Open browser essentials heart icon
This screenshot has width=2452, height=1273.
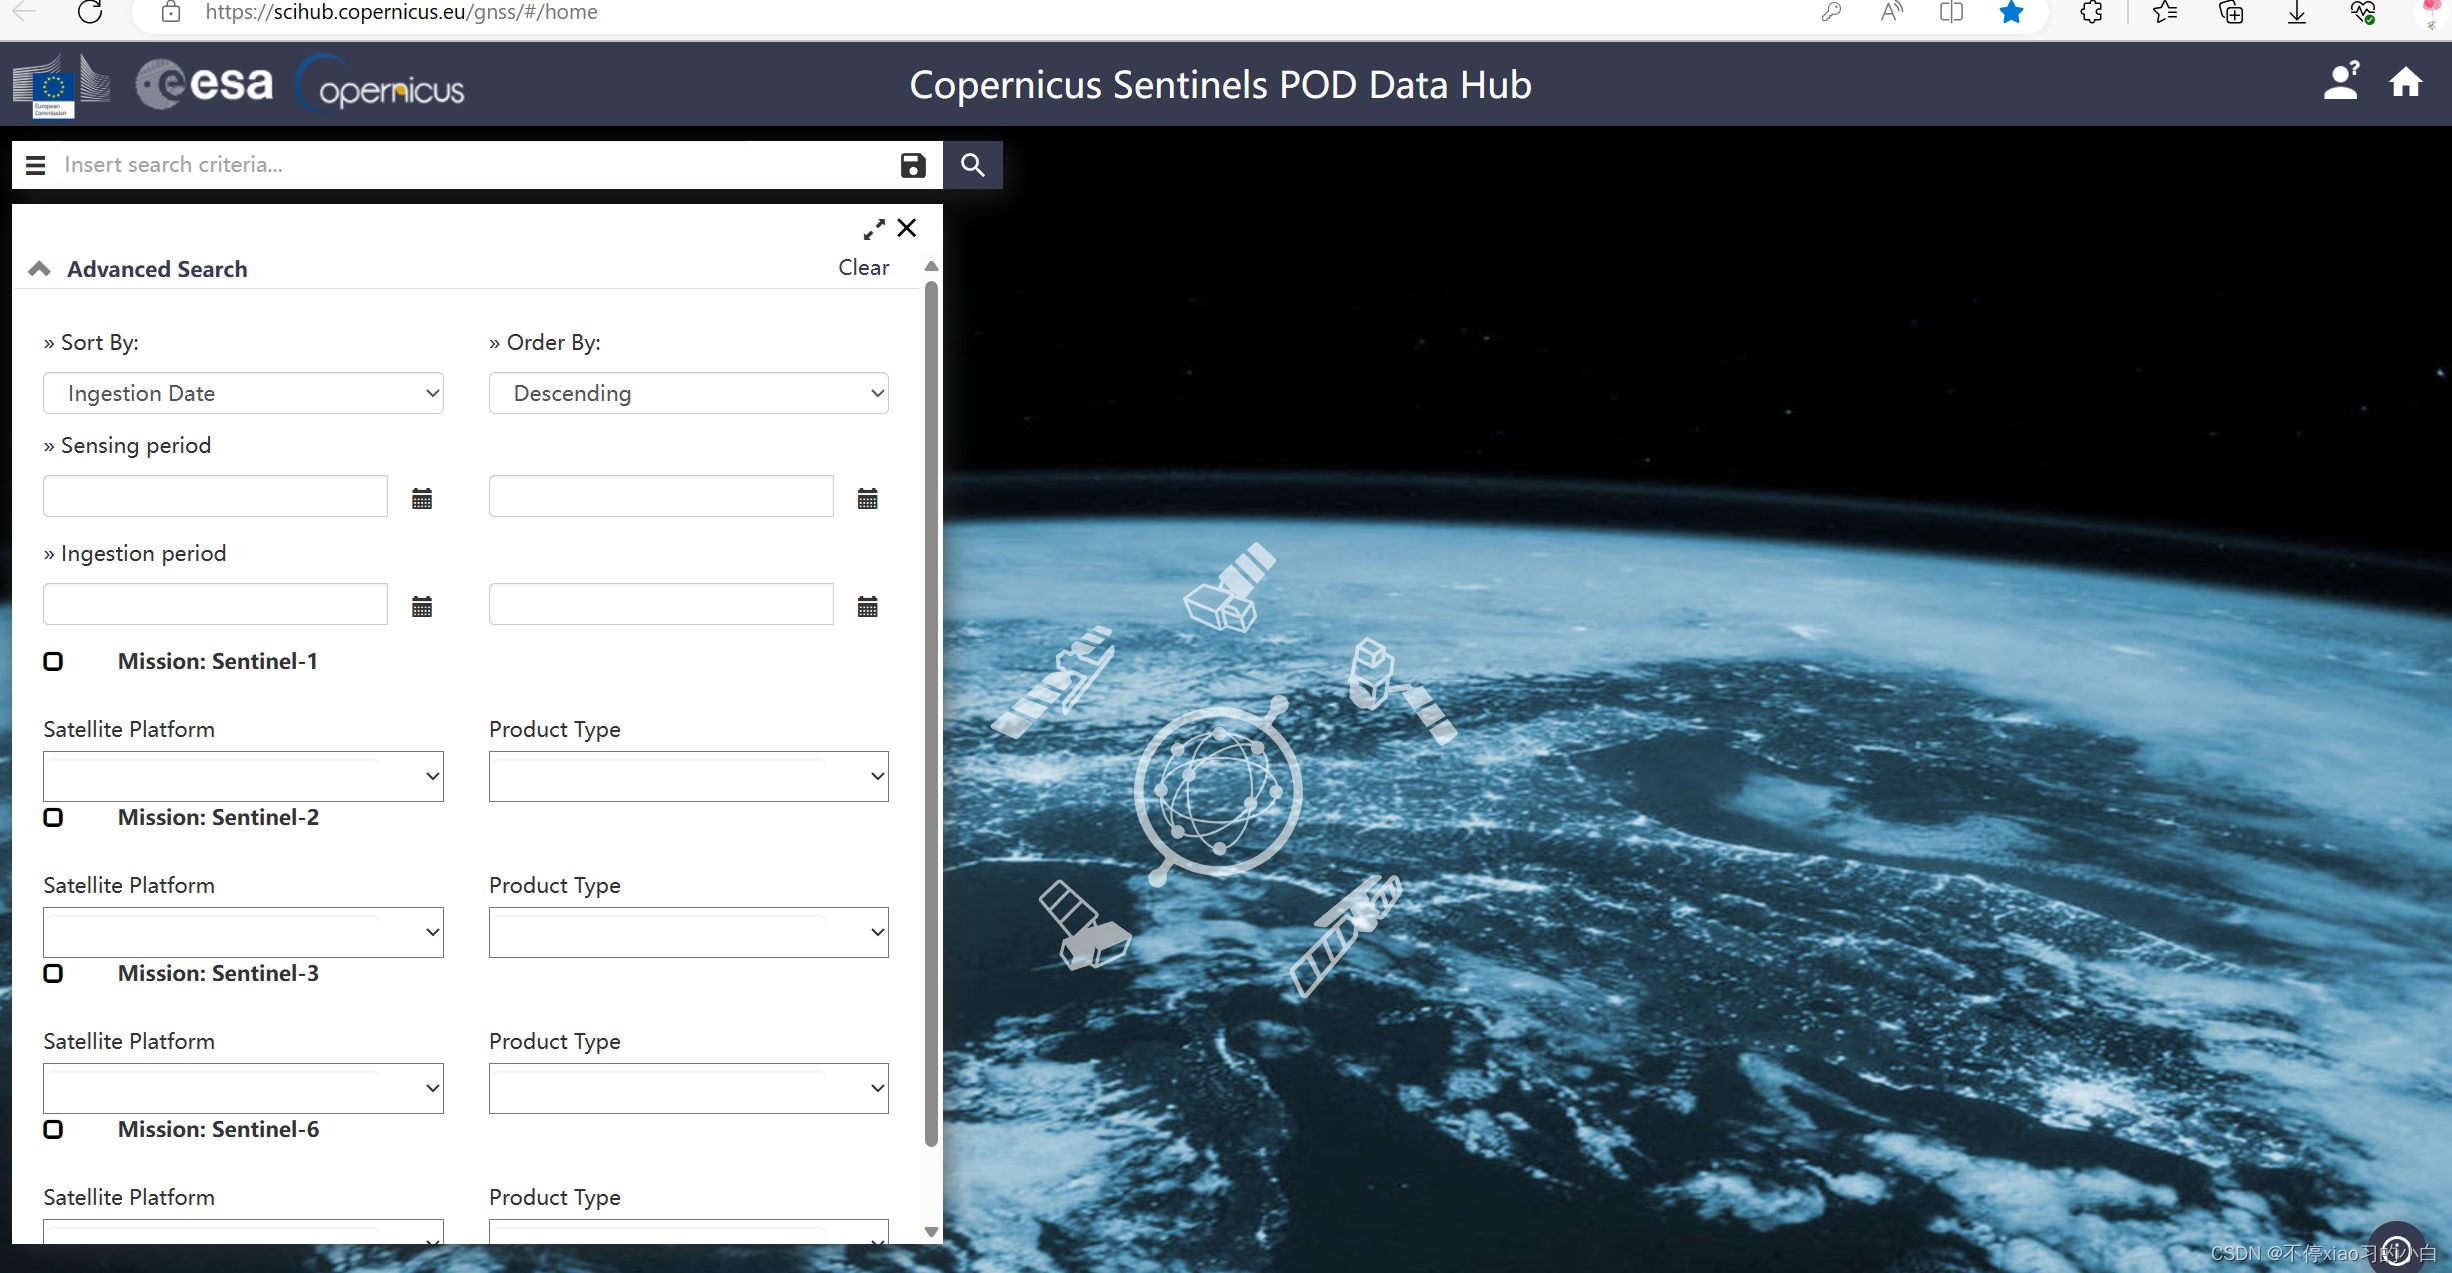(x=2363, y=12)
